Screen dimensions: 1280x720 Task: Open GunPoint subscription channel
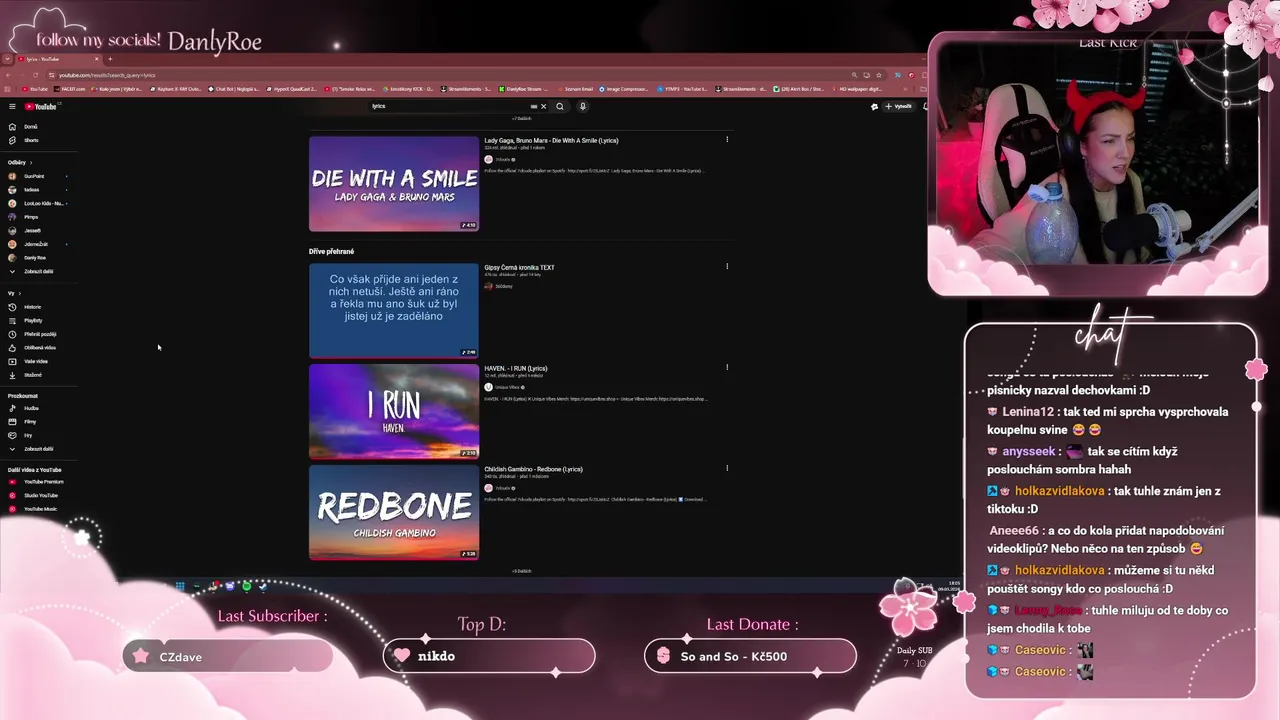click(x=34, y=176)
